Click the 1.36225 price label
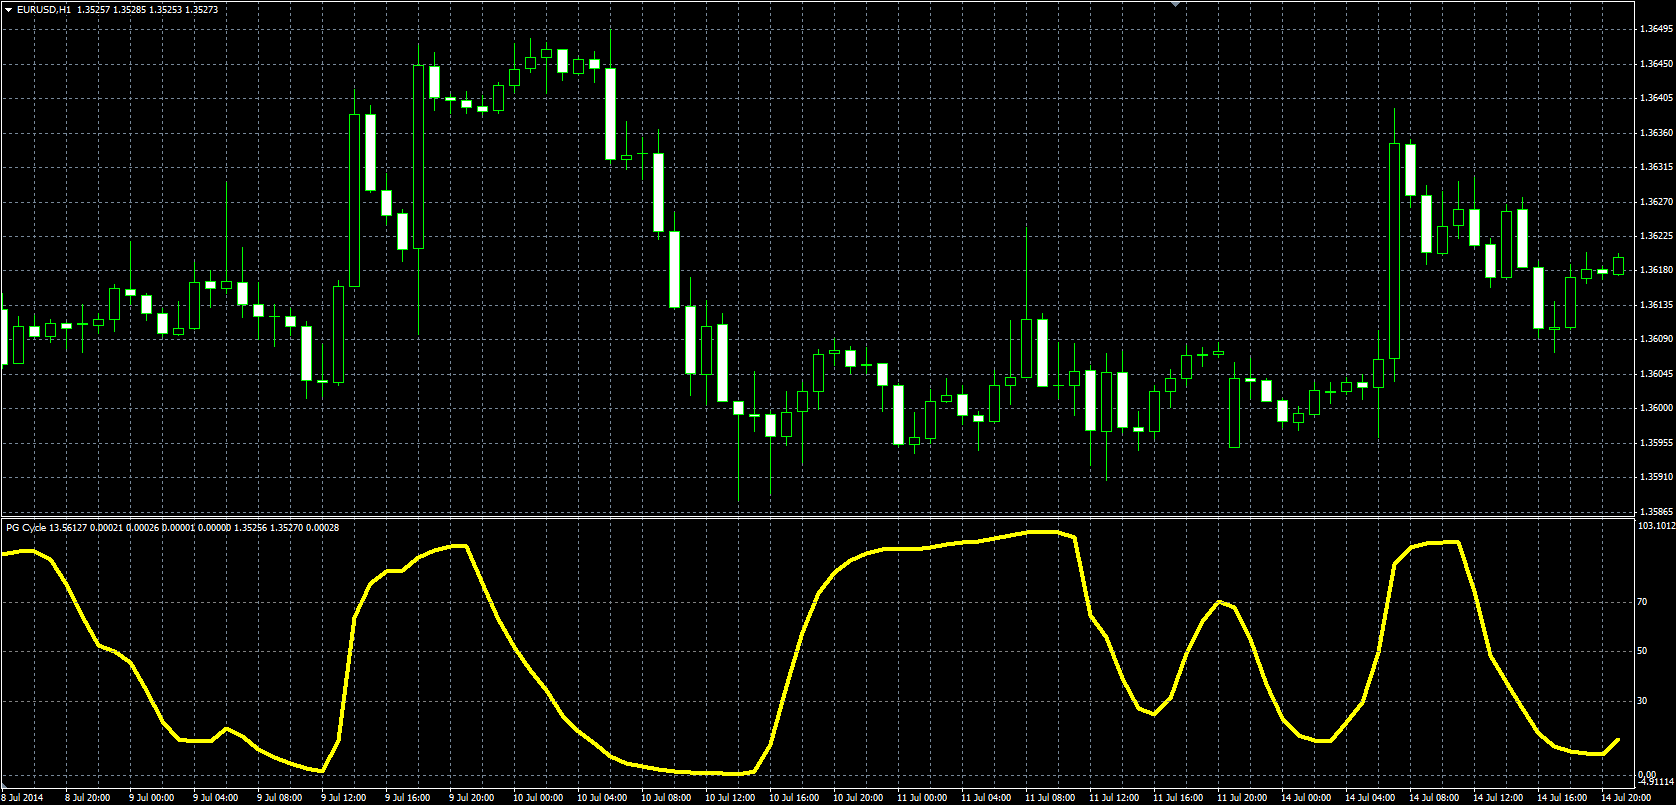This screenshot has width=1676, height=805. coord(1656,236)
